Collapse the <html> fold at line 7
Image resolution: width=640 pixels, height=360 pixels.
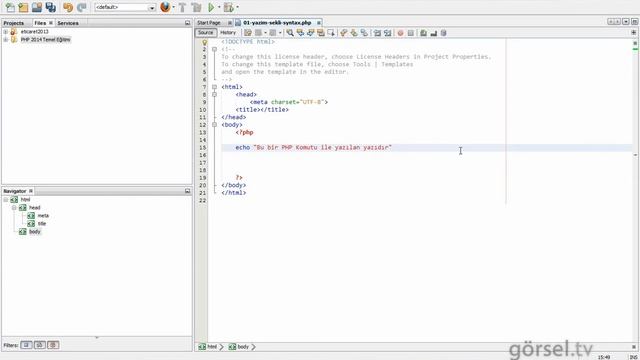(214, 87)
